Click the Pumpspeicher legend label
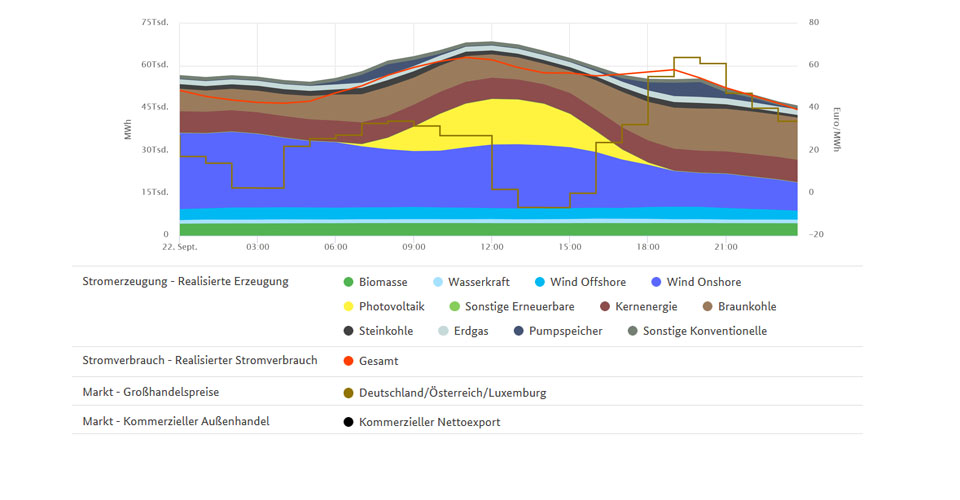 tap(566, 331)
